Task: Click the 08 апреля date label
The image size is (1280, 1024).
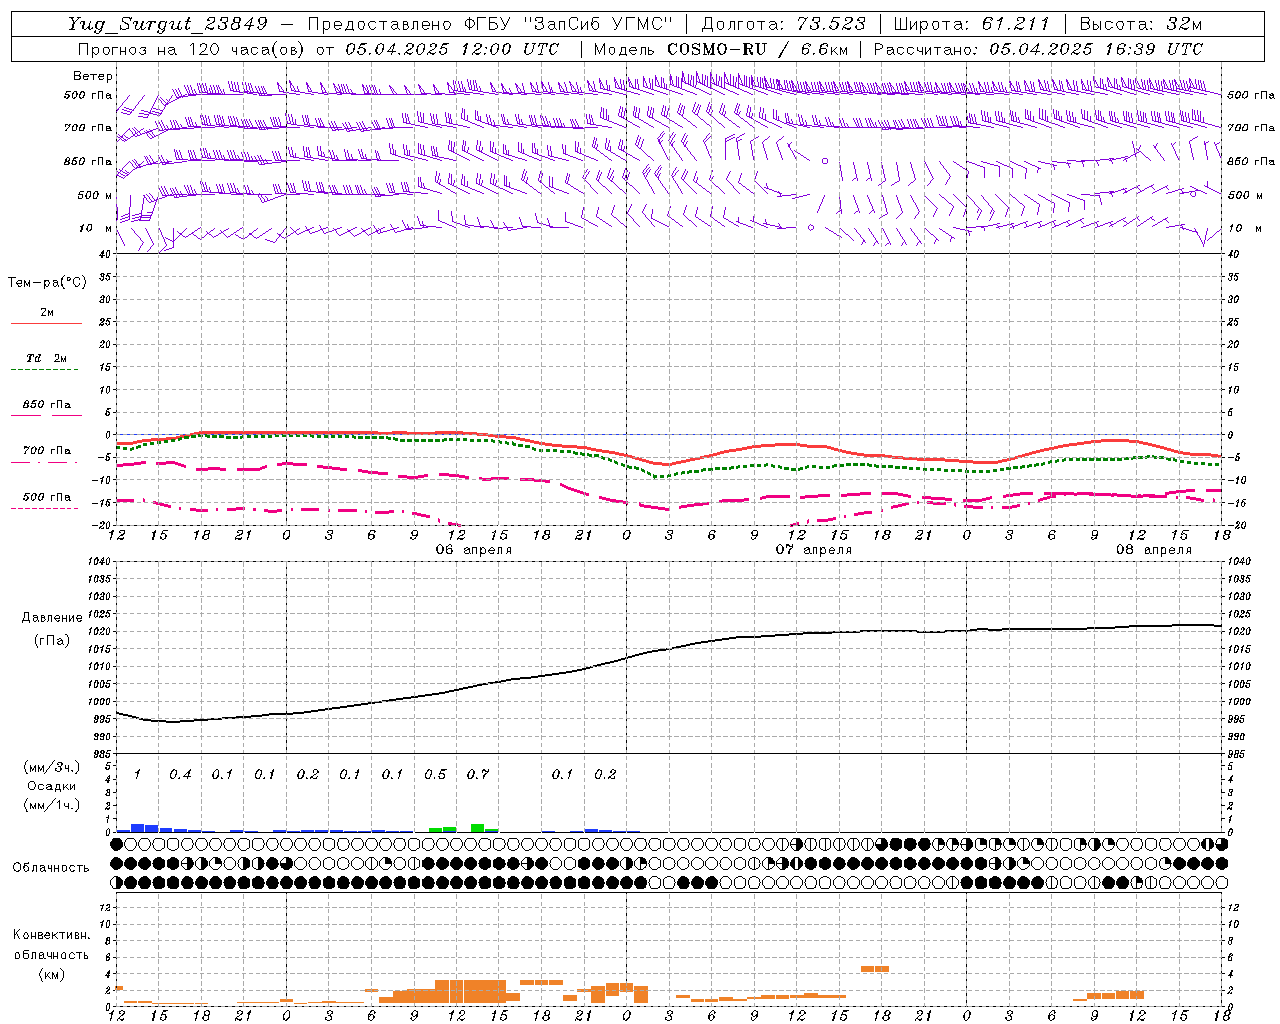Action: click(x=1154, y=550)
